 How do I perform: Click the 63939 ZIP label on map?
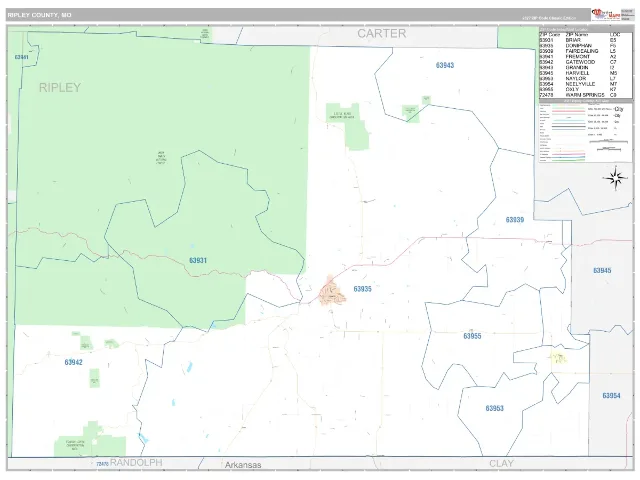515,220
